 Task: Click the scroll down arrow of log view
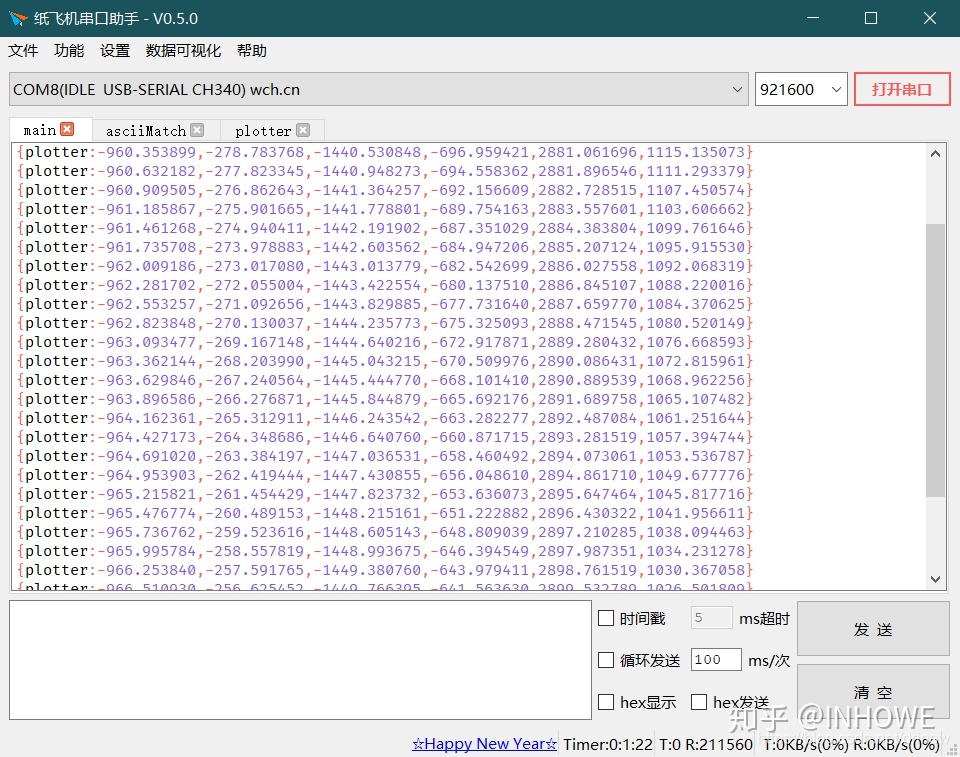coord(935,579)
